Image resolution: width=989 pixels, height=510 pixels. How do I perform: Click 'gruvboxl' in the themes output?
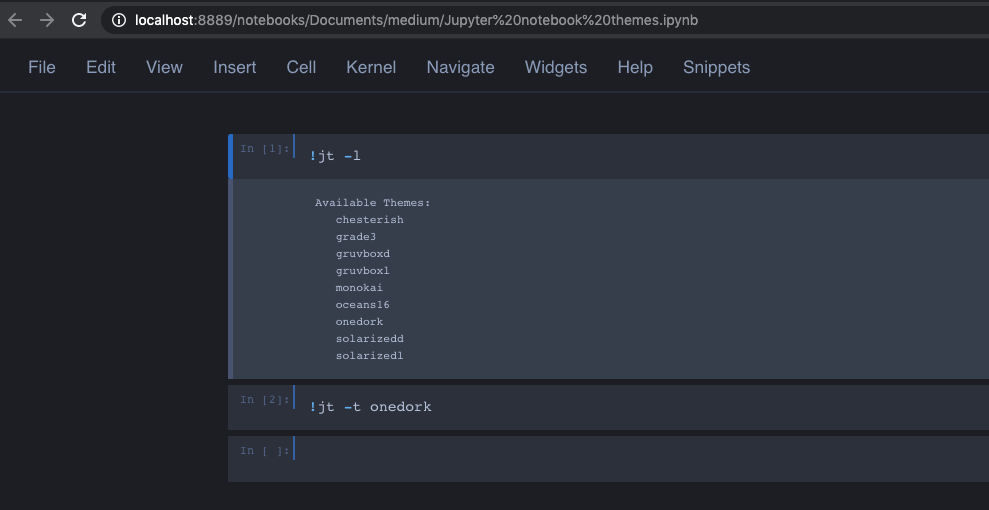tap(363, 271)
